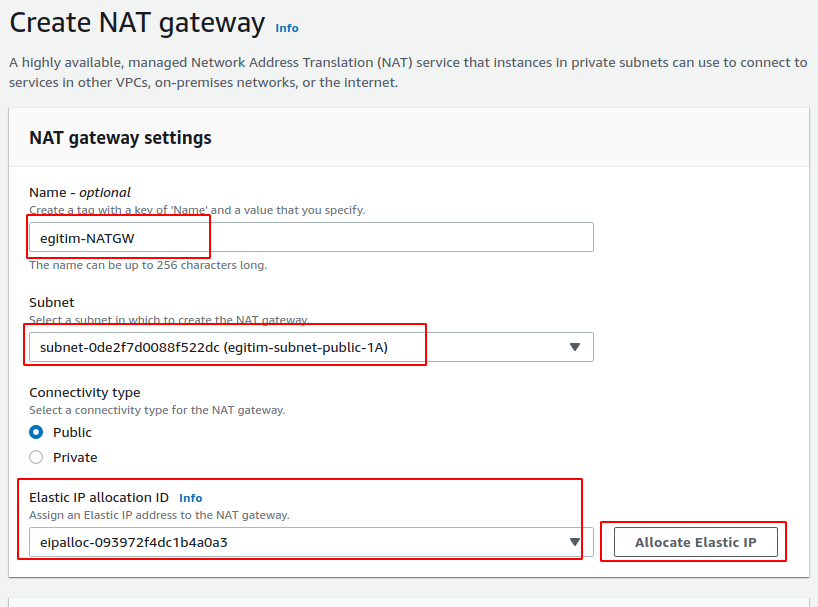Click the Name field containing egitim-NATGW
Screen dimensions: 818x607
pyautogui.click(x=311, y=238)
